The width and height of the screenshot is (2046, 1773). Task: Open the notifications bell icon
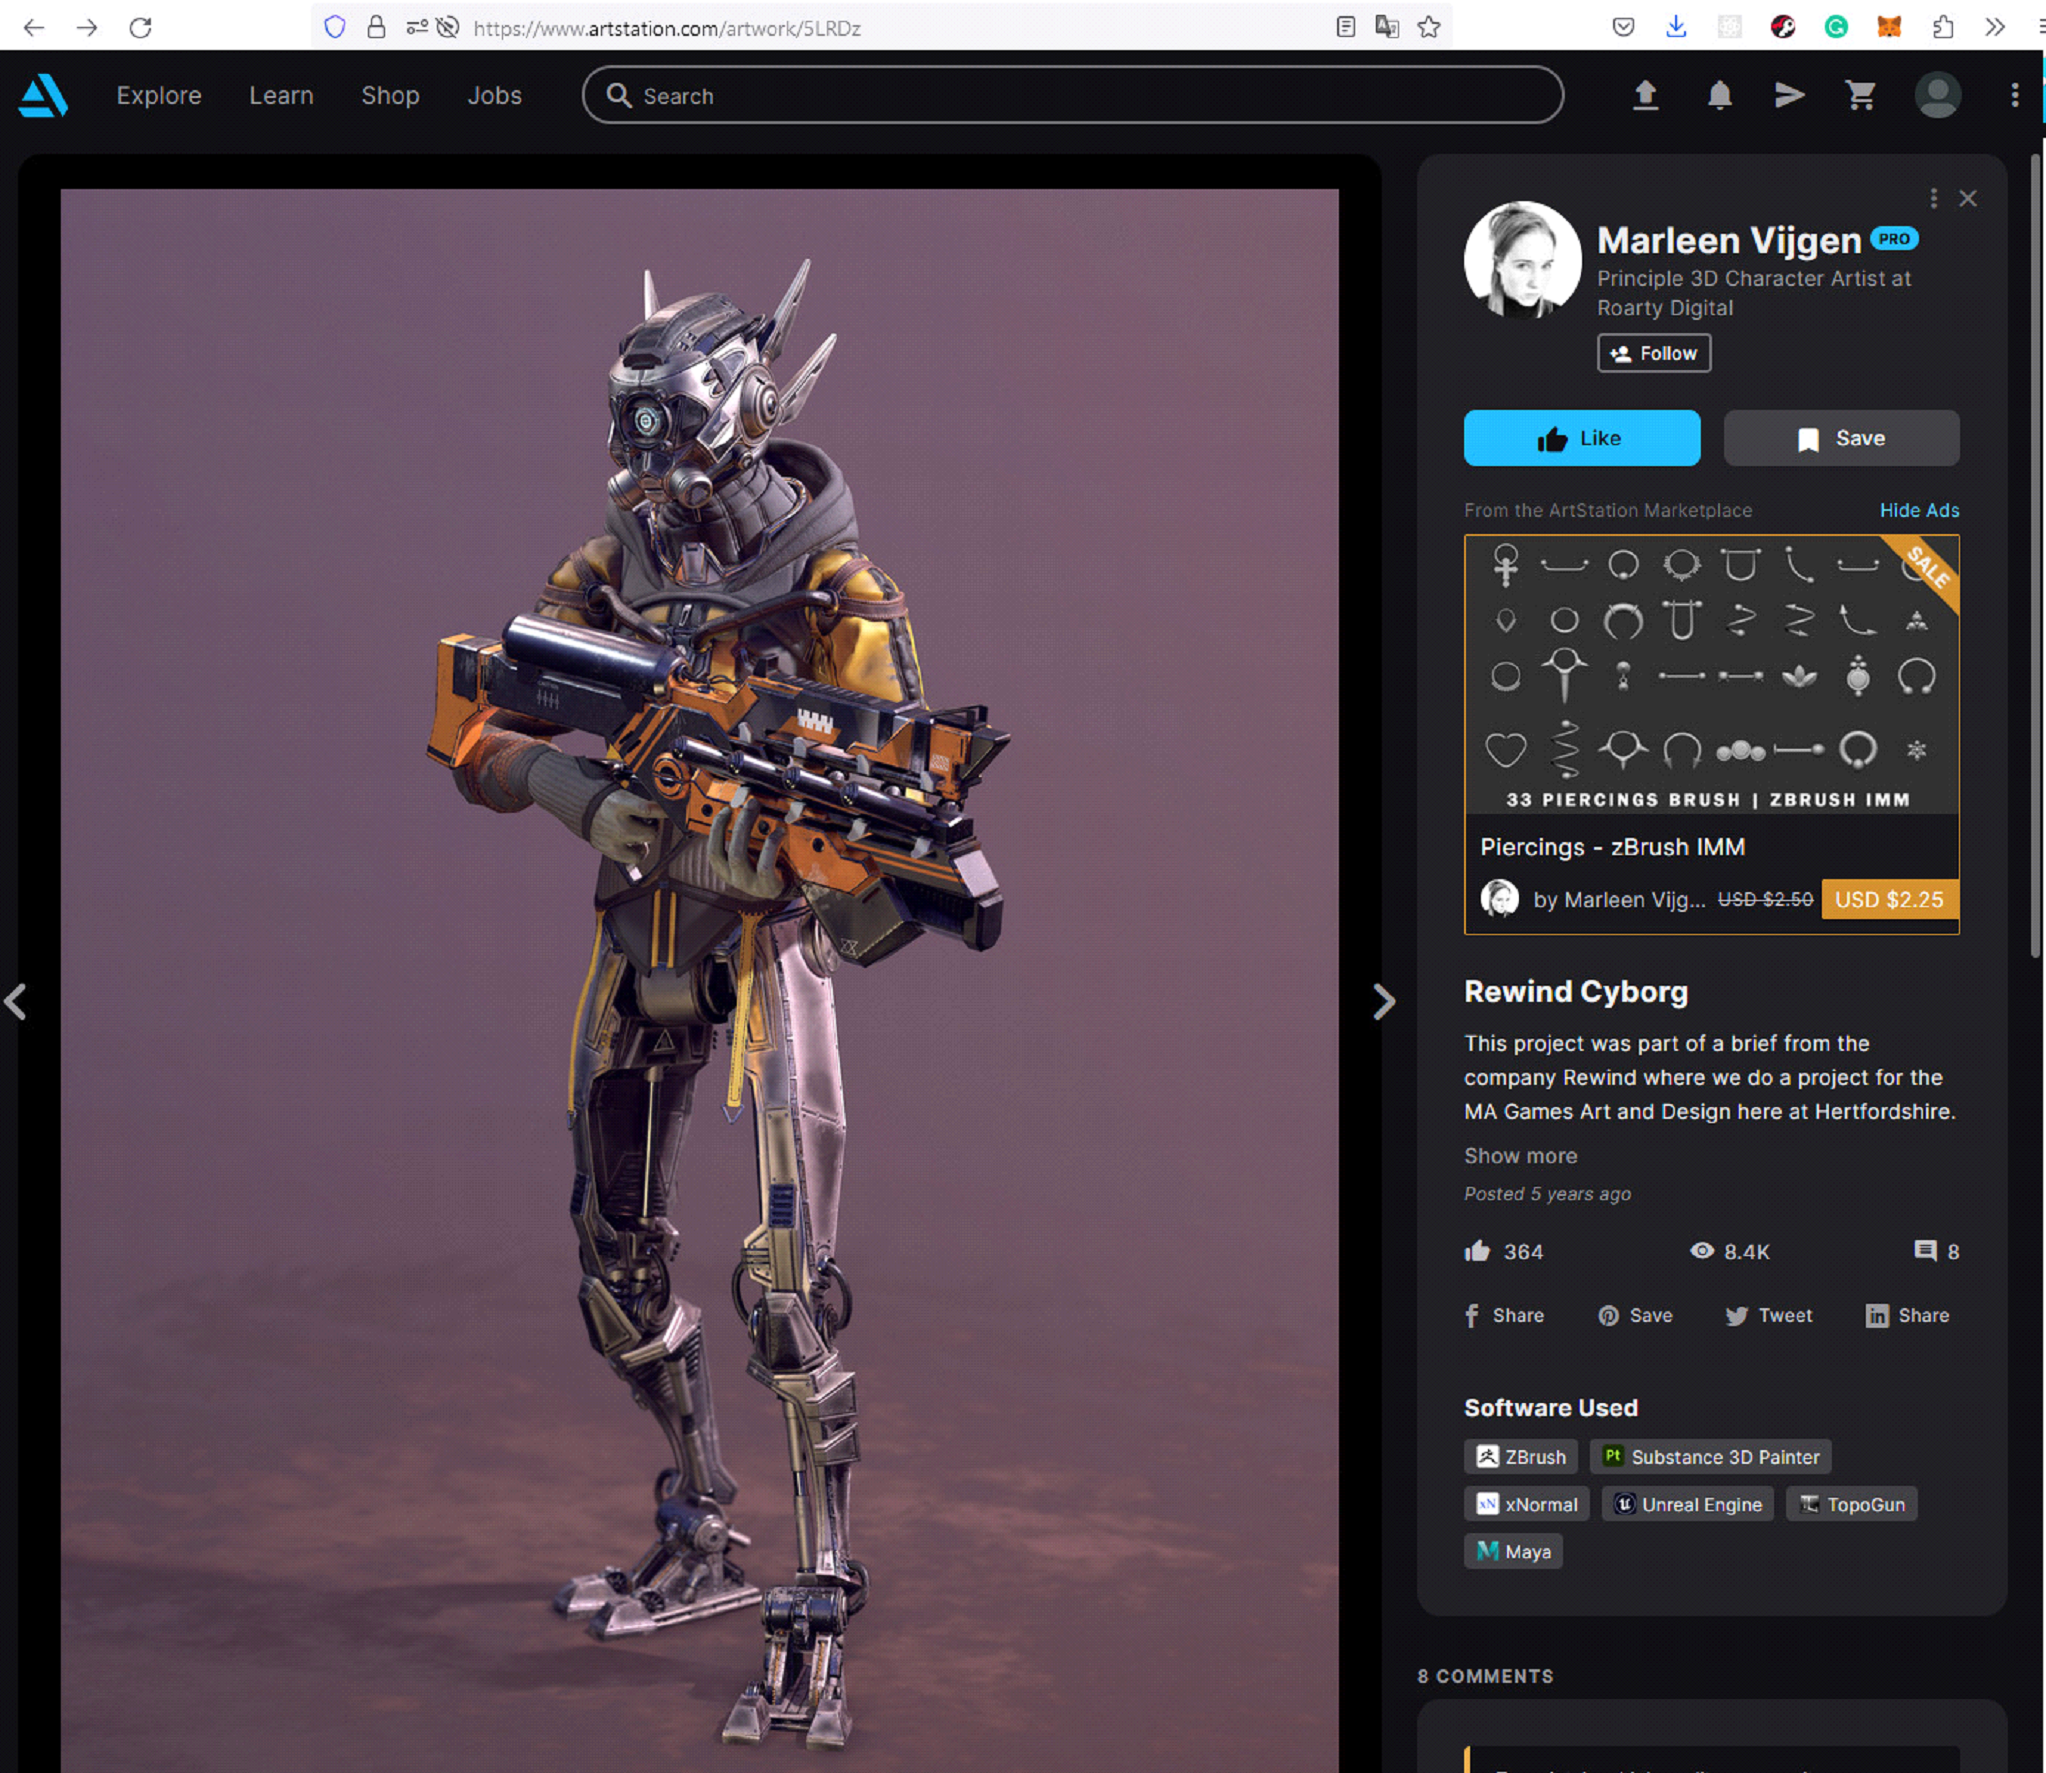(x=1719, y=96)
